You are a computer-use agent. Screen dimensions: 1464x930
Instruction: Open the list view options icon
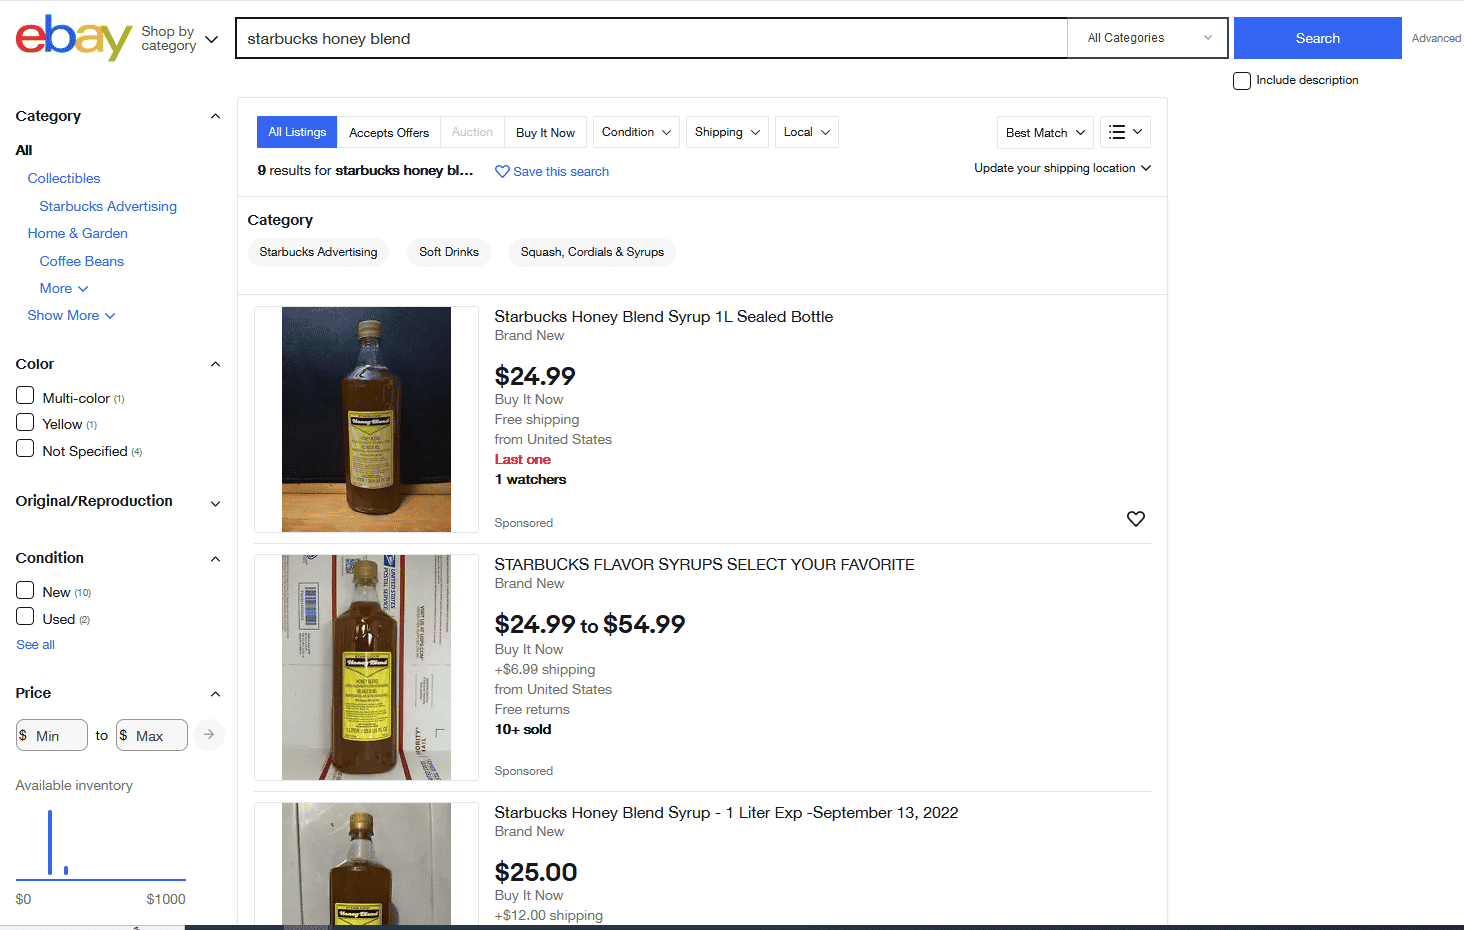pyautogui.click(x=1125, y=132)
